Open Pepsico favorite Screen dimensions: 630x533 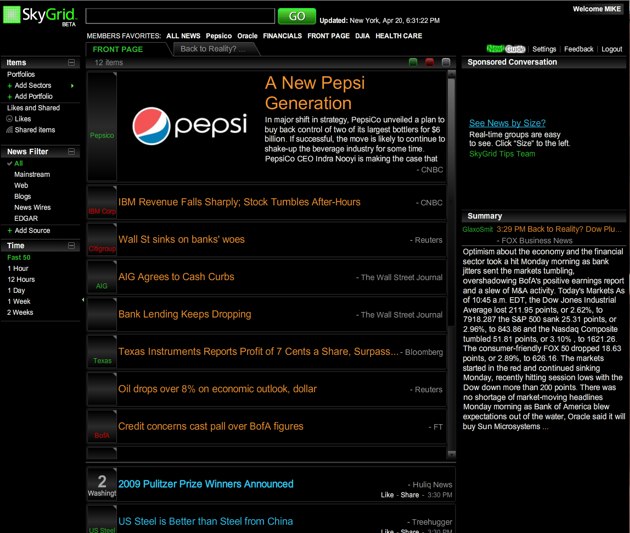(x=219, y=36)
